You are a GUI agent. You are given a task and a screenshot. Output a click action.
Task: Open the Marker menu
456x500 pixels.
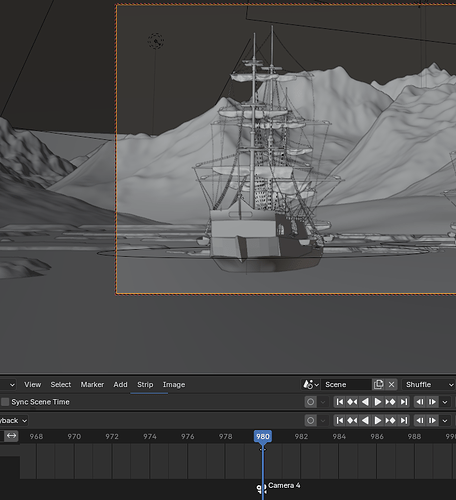tap(92, 385)
